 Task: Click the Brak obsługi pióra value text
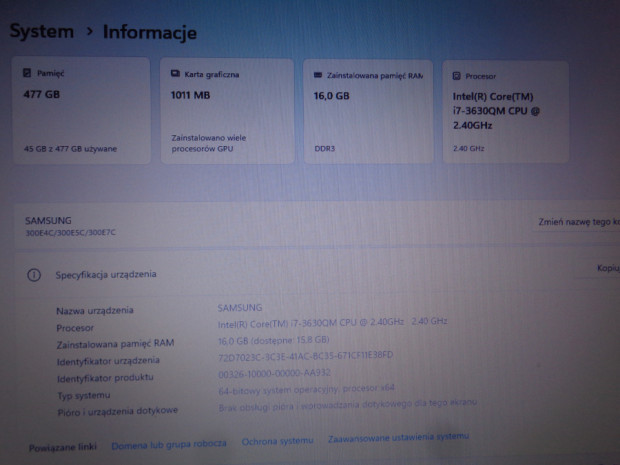[x=348, y=405]
